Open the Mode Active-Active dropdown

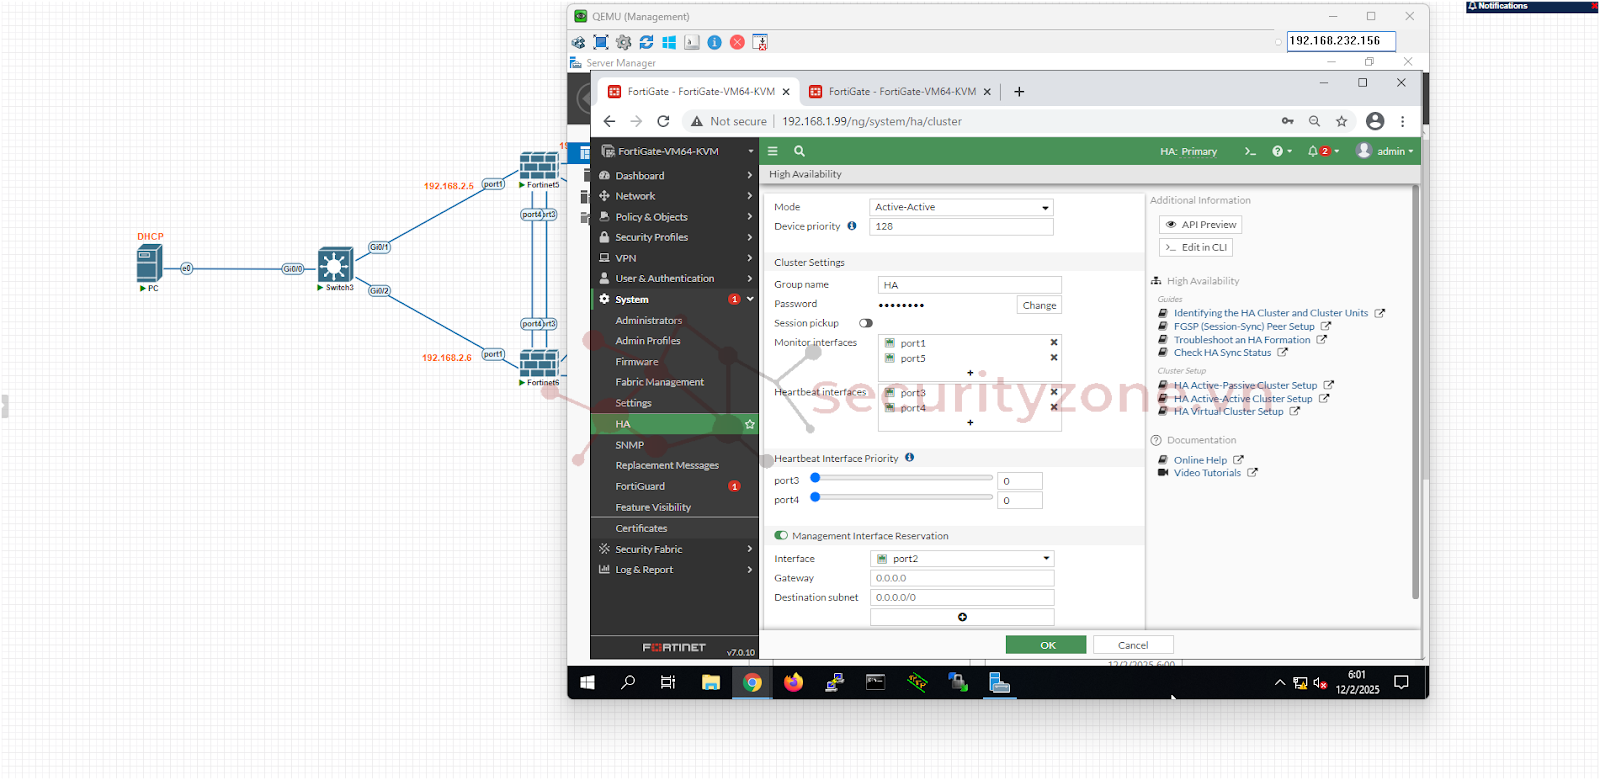(961, 208)
